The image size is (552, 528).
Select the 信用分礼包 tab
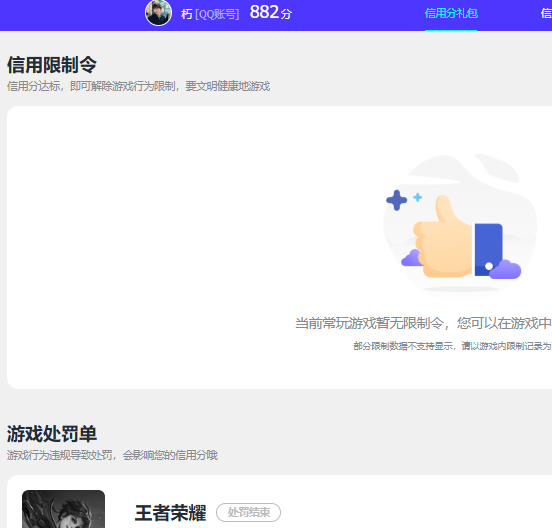[x=451, y=13]
